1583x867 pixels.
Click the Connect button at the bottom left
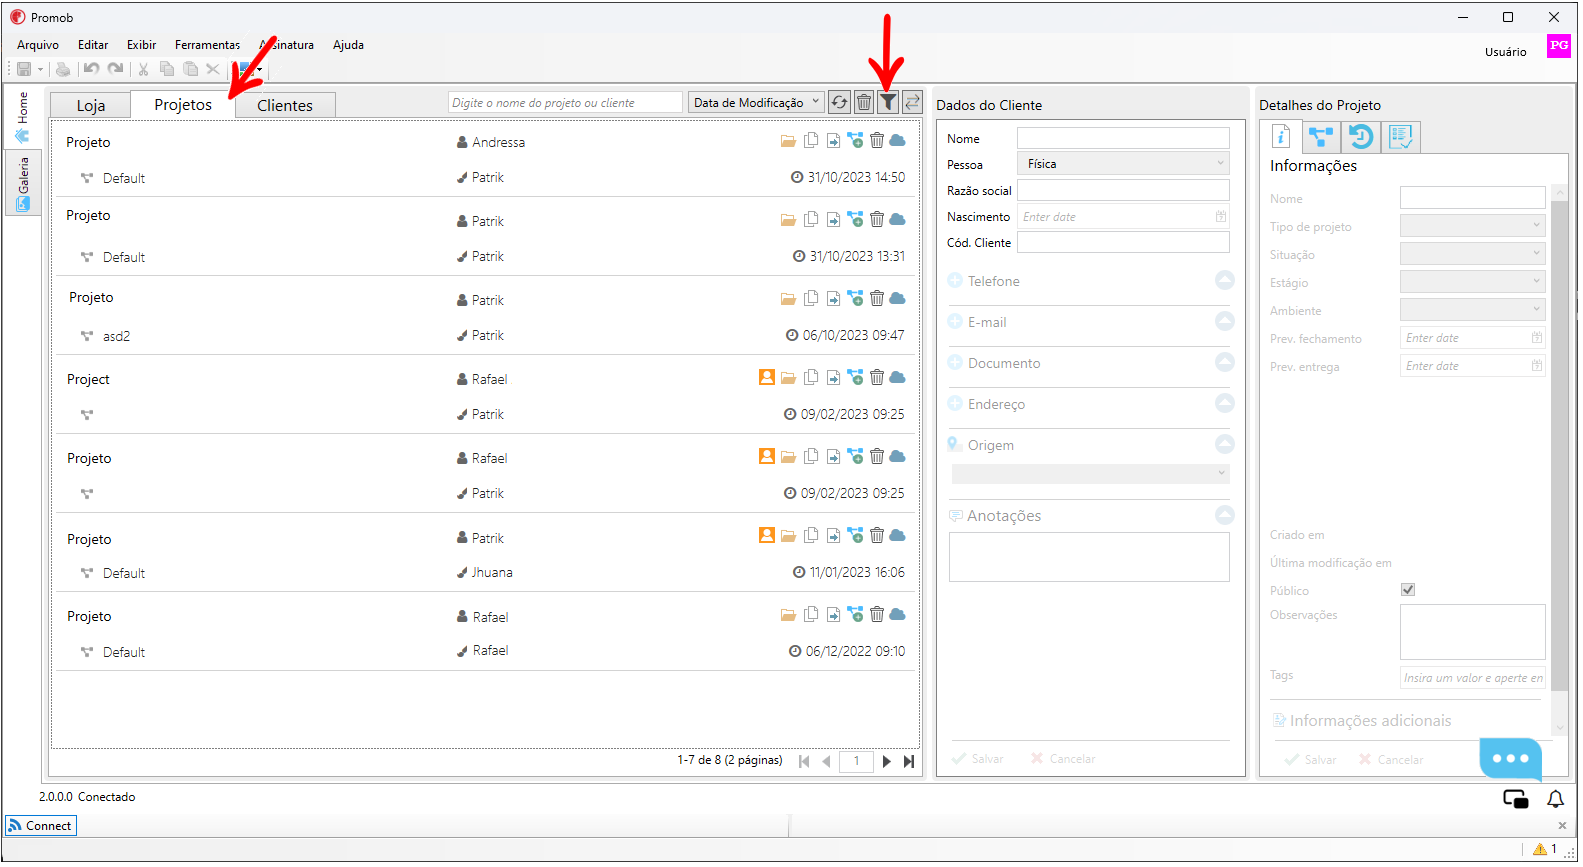pos(41,826)
